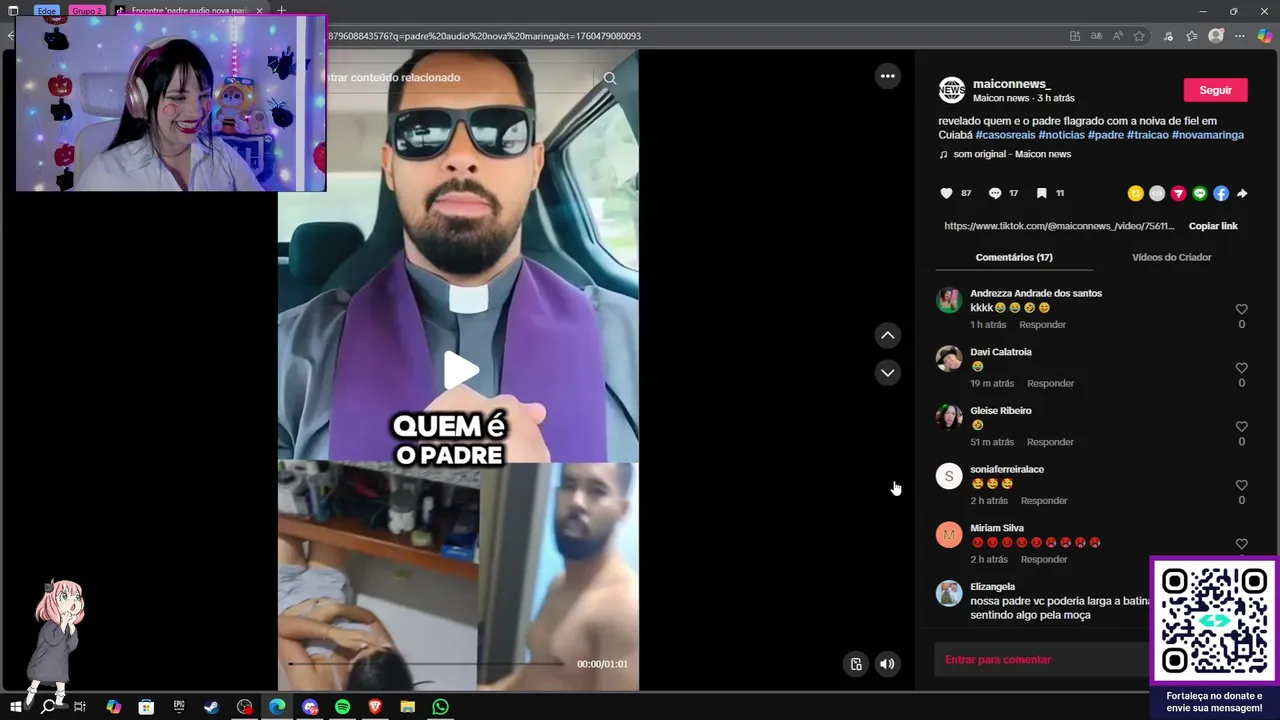Open the #padre hashtag
The image size is (1280, 720).
1105,135
